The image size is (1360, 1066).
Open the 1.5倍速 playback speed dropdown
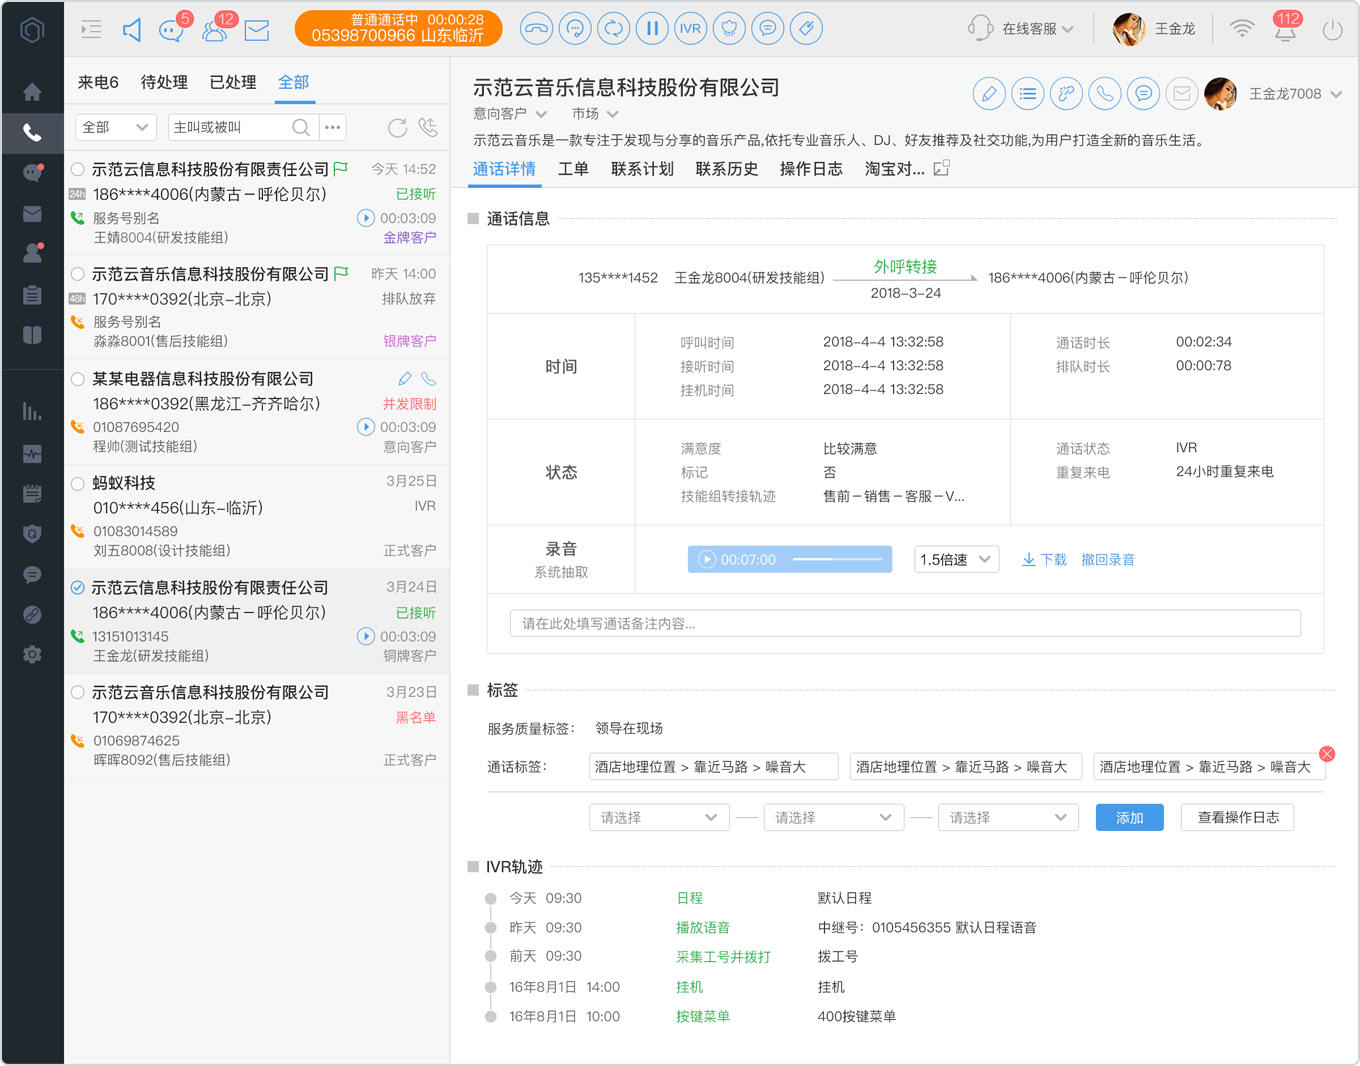957,559
